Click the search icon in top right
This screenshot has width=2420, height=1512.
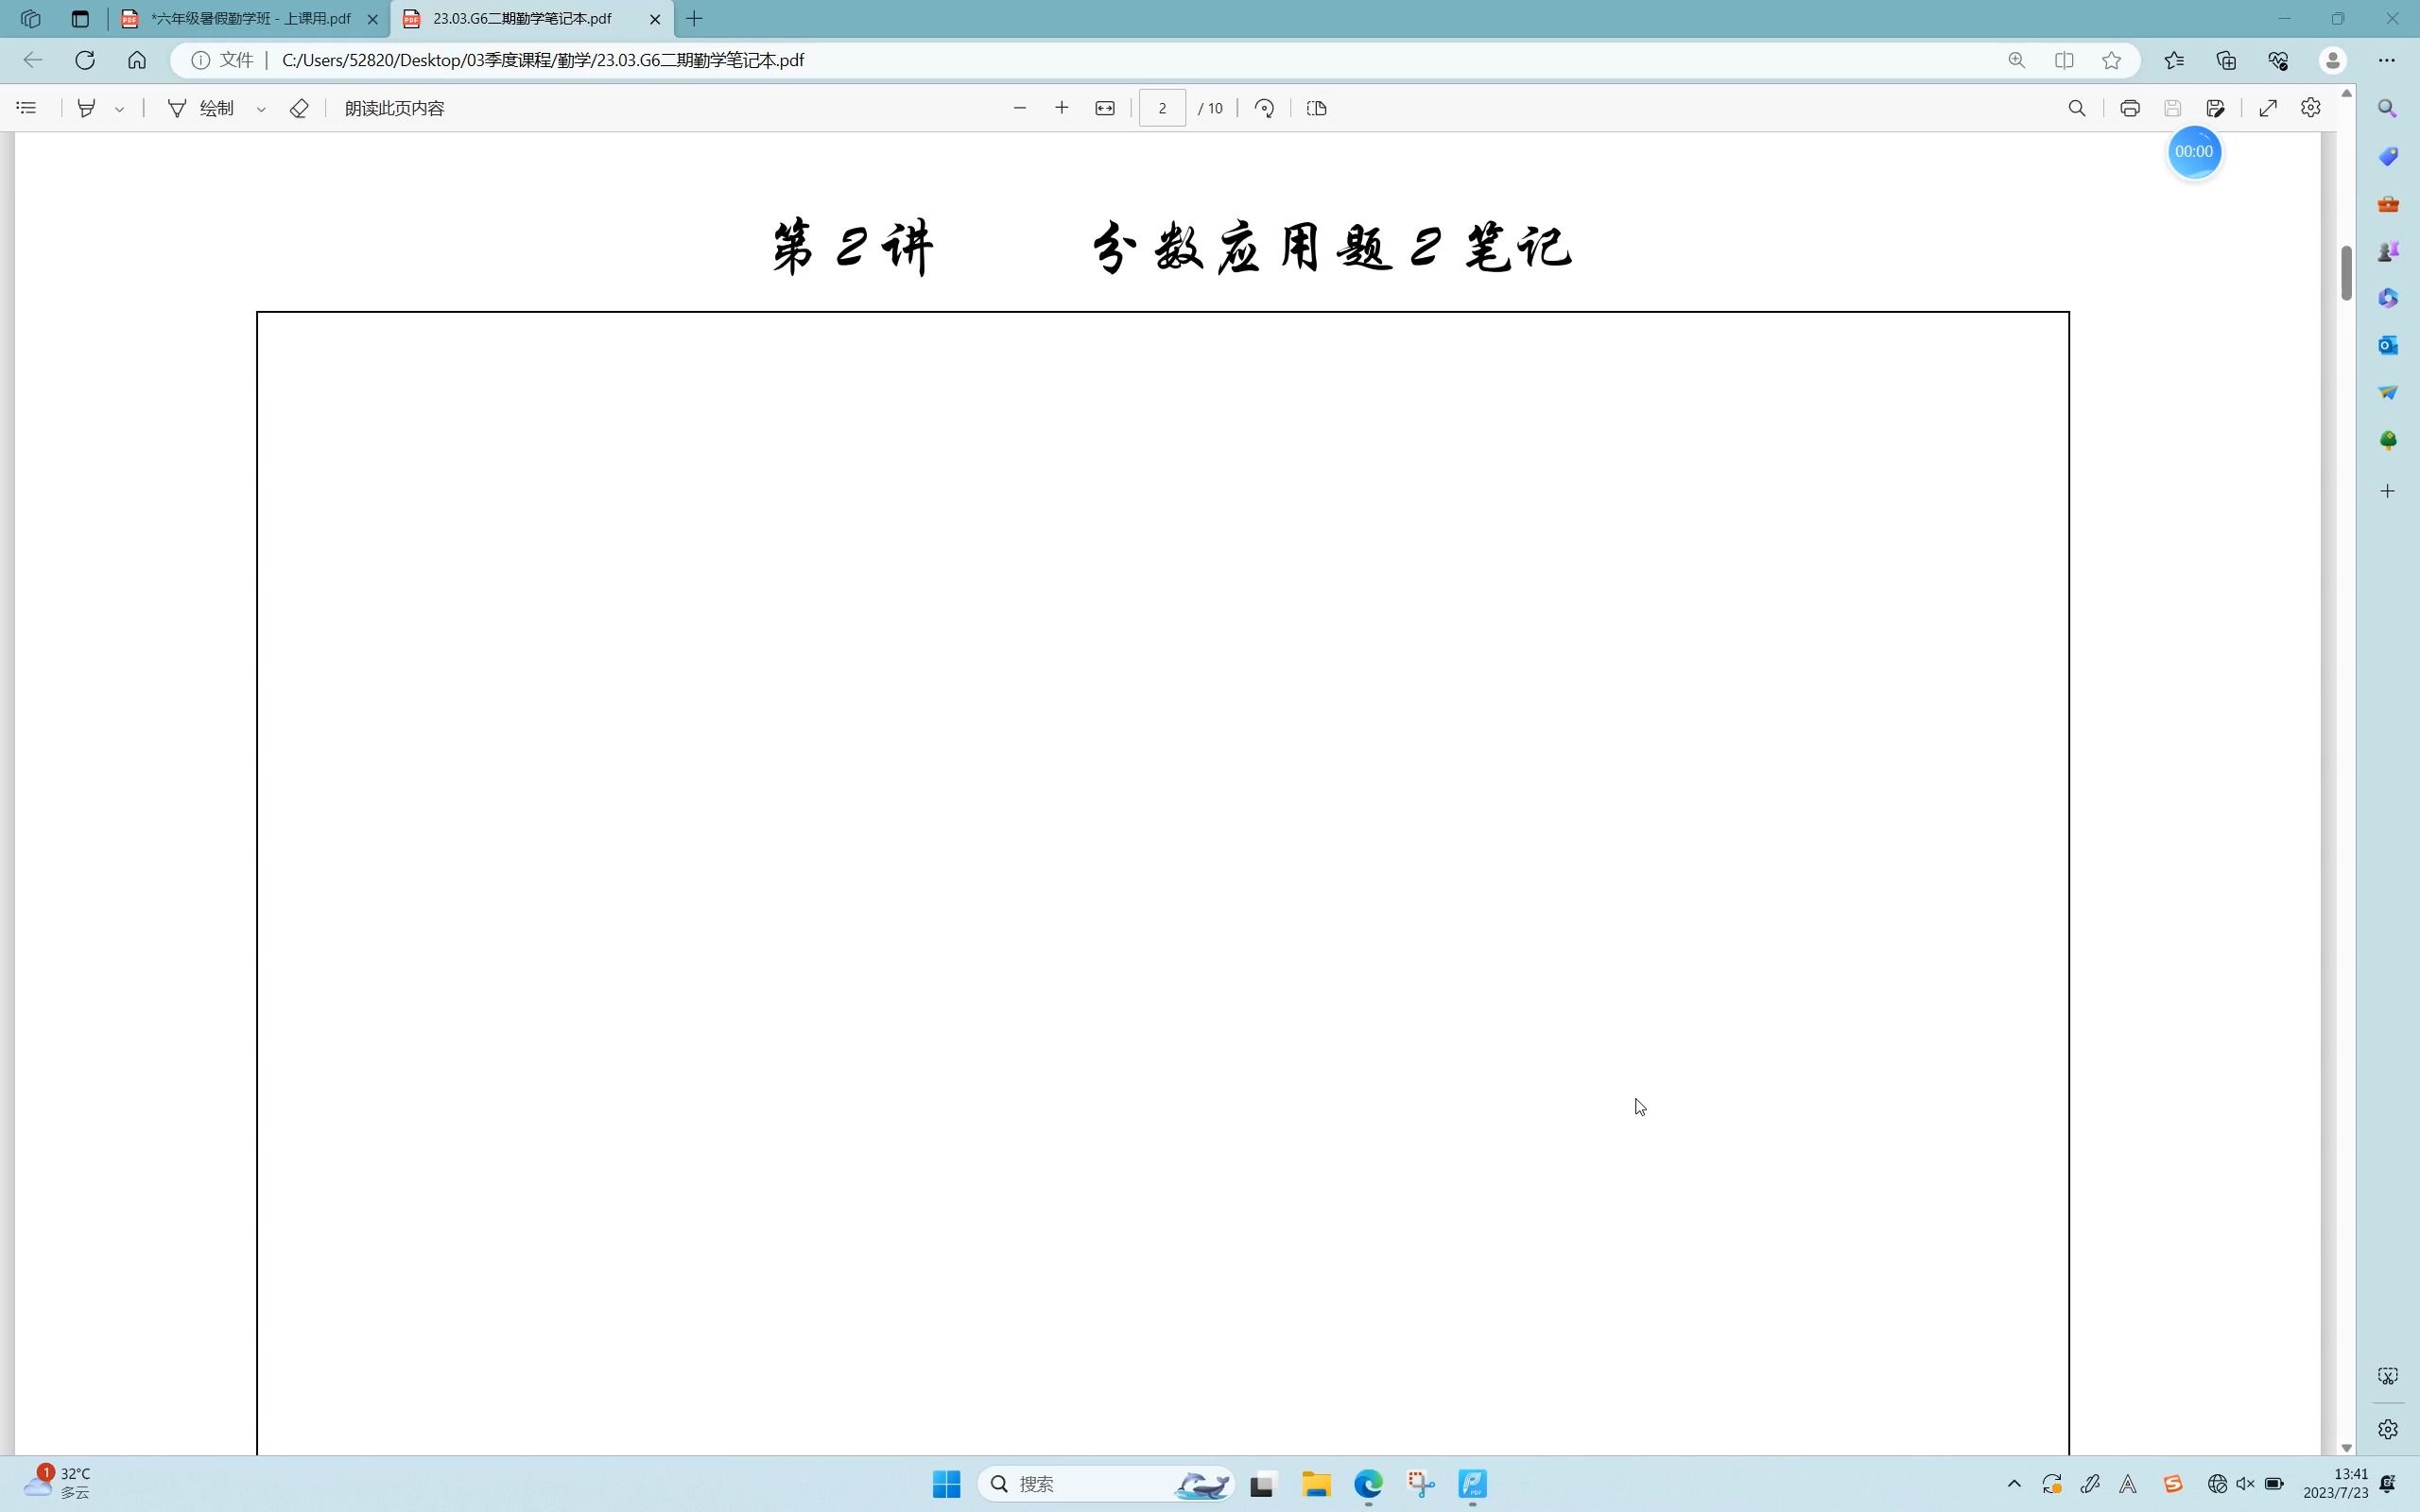click(x=2077, y=108)
